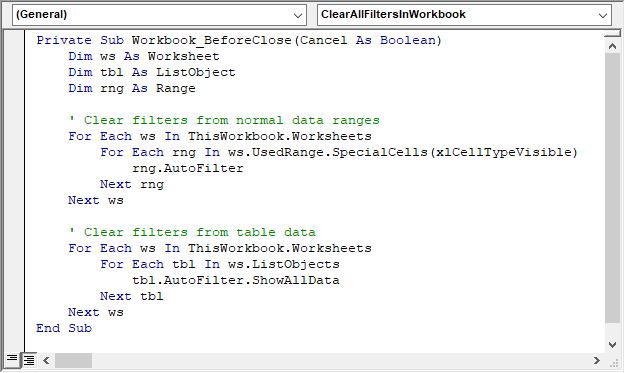
Task: Click the End Sub line
Action: pyautogui.click(x=64, y=328)
